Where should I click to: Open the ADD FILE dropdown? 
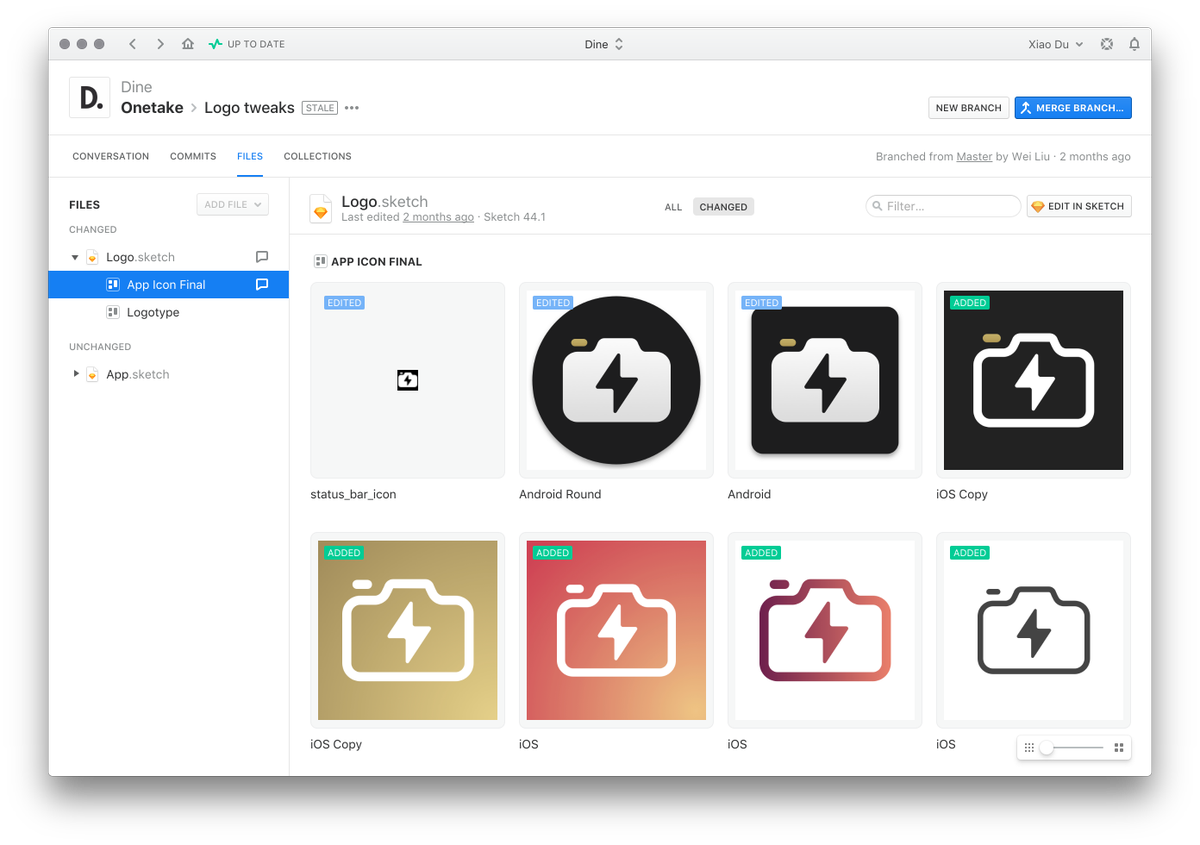pos(233,205)
